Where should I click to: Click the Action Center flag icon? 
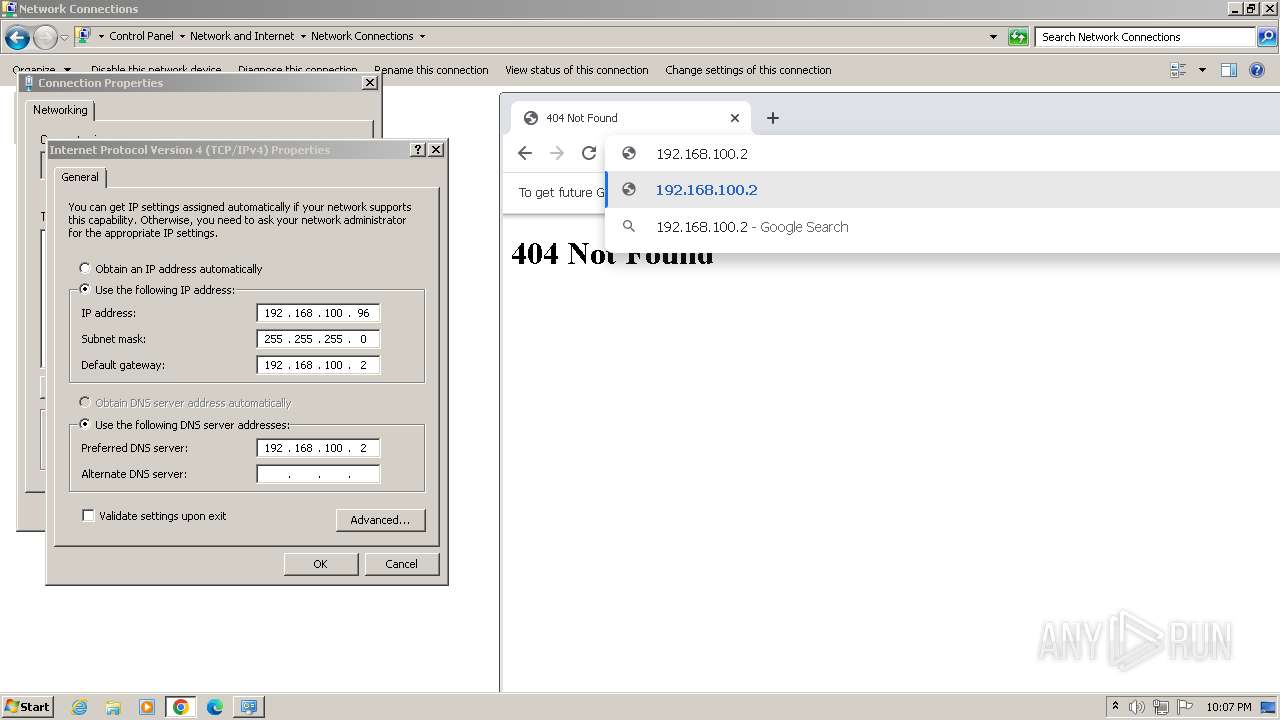[x=1185, y=707]
